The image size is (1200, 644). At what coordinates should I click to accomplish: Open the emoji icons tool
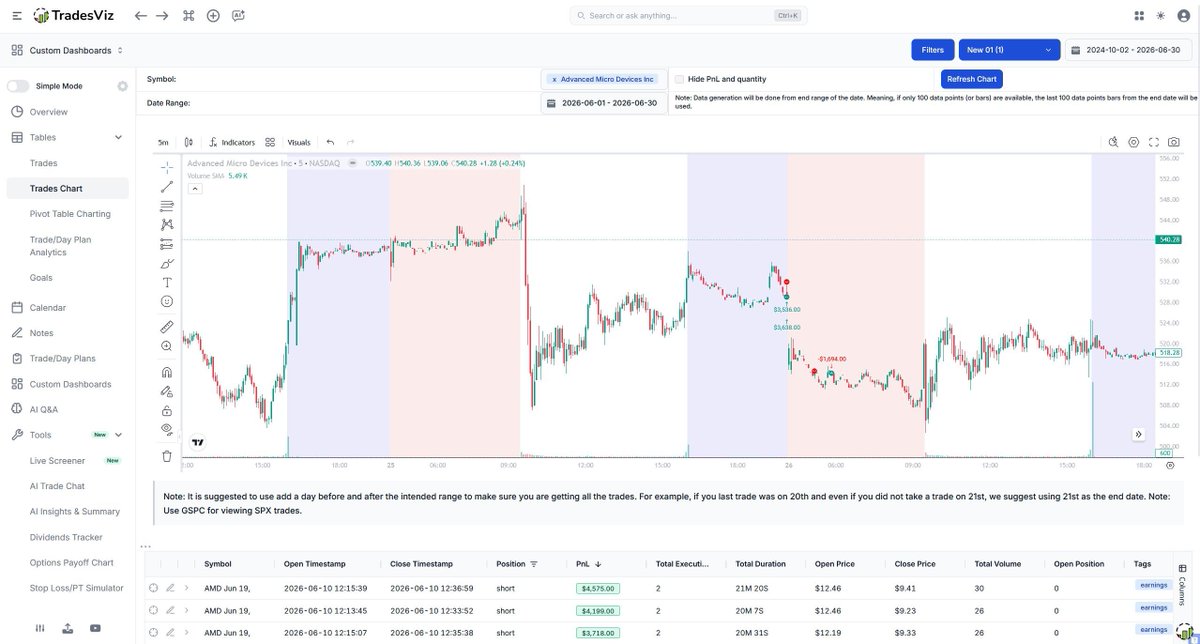click(167, 301)
